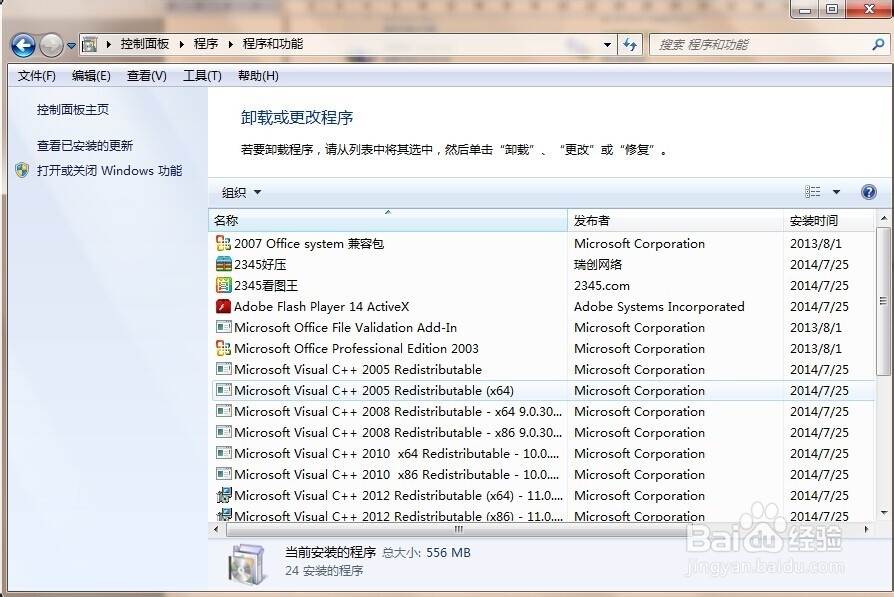Click Adobe Systems Incorporated publisher cell
The height and width of the screenshot is (597, 894).
coord(659,307)
